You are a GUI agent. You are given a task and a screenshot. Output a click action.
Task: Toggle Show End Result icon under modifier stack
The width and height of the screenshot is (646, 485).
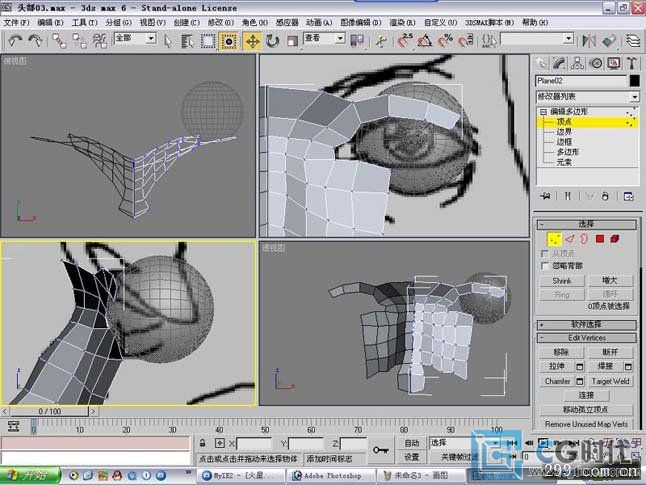click(568, 196)
